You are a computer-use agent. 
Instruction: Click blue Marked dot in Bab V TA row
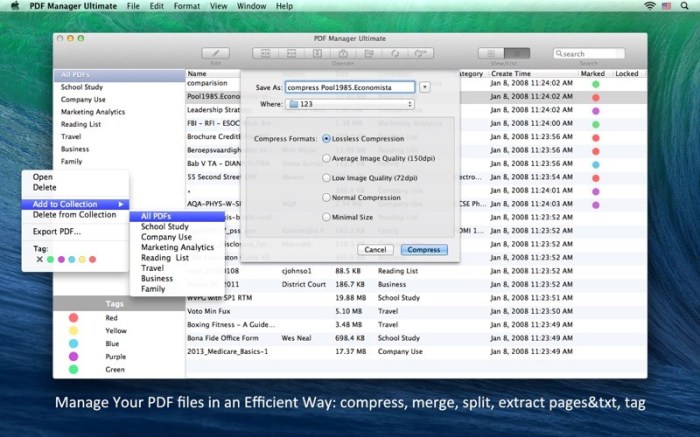[x=596, y=164]
